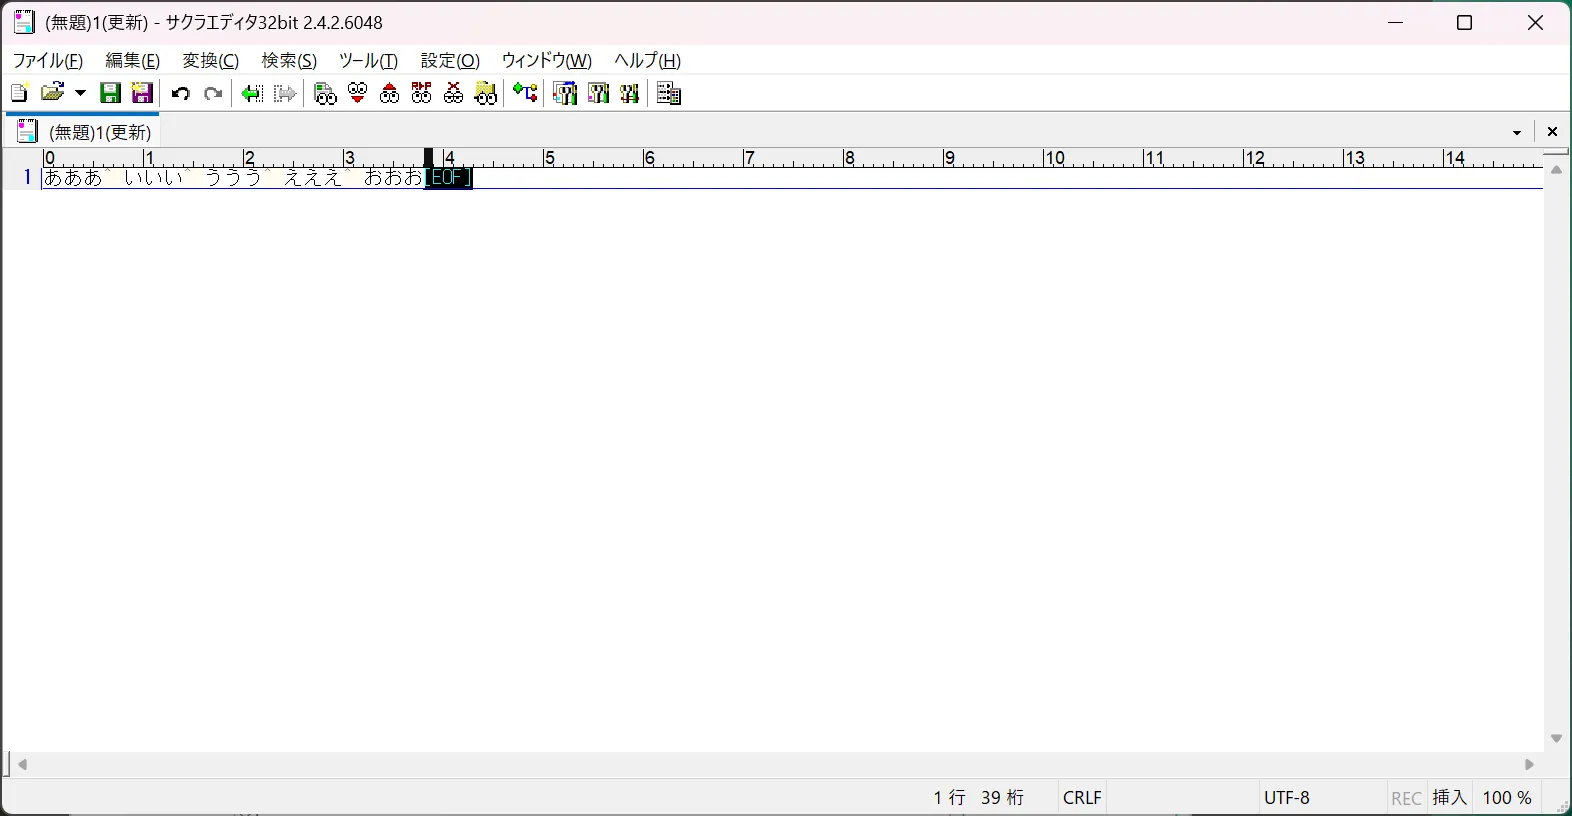The width and height of the screenshot is (1572, 816).
Task: Clear search marks with the red X icon
Action: (x=453, y=93)
